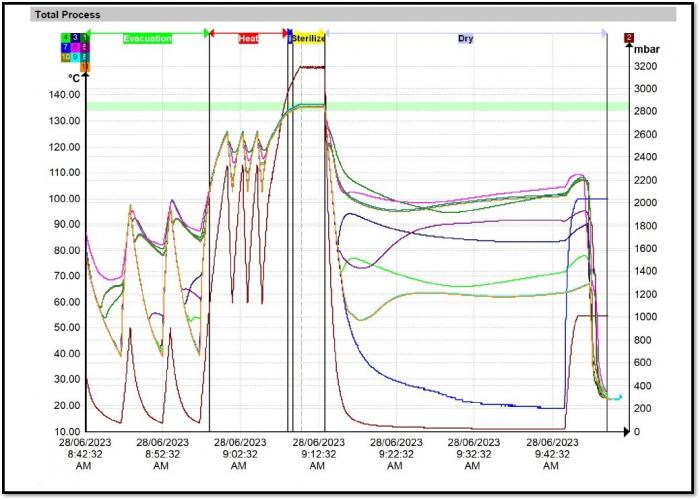Click the 1000 mbar axis value
700x500 pixels.
coord(646,317)
